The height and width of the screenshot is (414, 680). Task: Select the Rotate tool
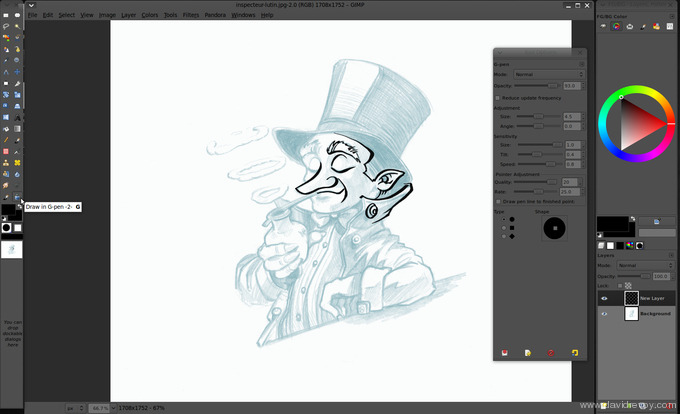coord(6,95)
